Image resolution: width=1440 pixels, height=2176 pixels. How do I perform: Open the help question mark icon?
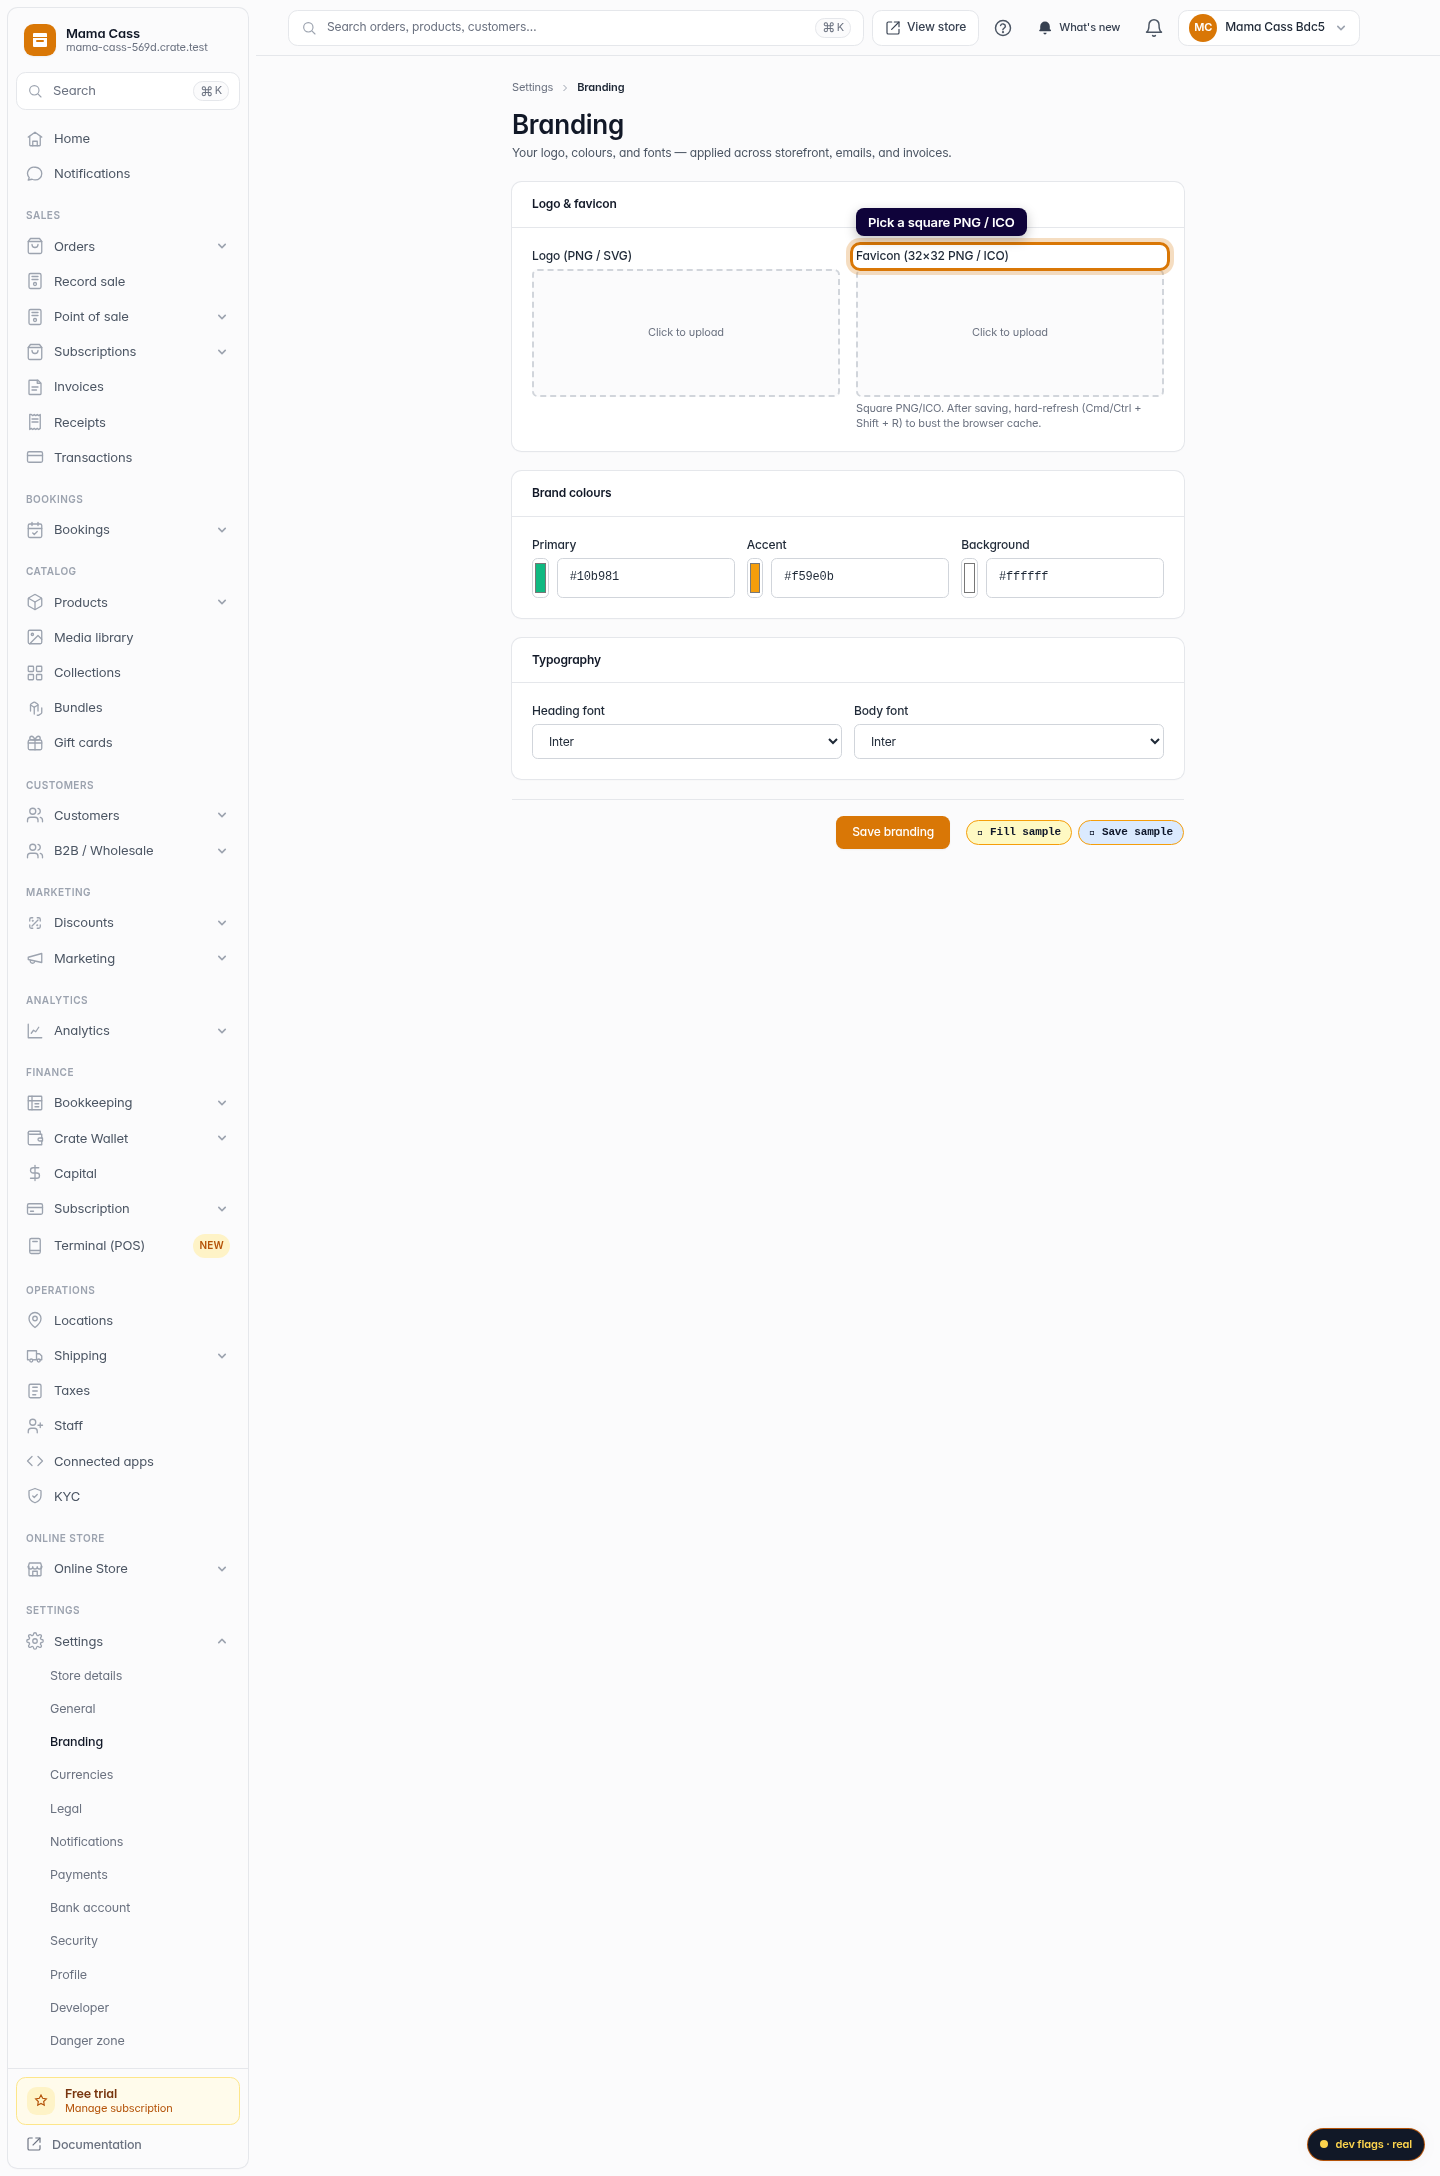[1003, 28]
